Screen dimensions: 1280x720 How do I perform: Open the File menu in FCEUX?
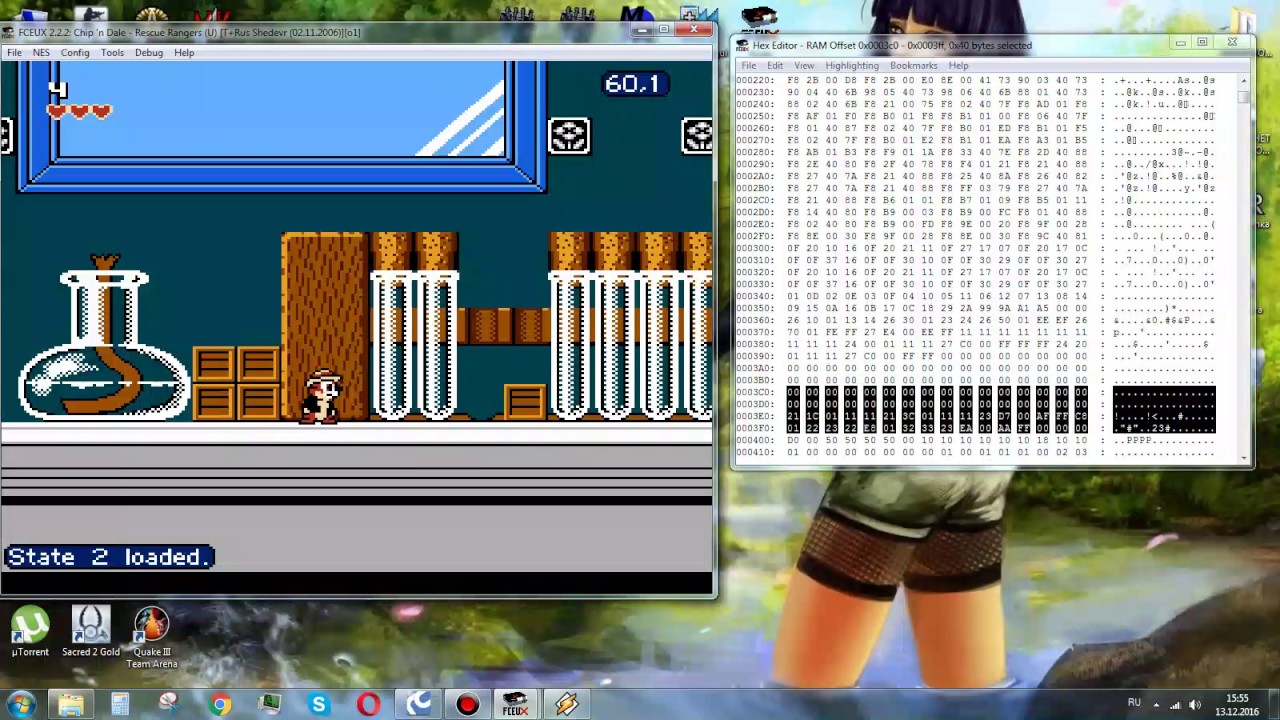14,53
